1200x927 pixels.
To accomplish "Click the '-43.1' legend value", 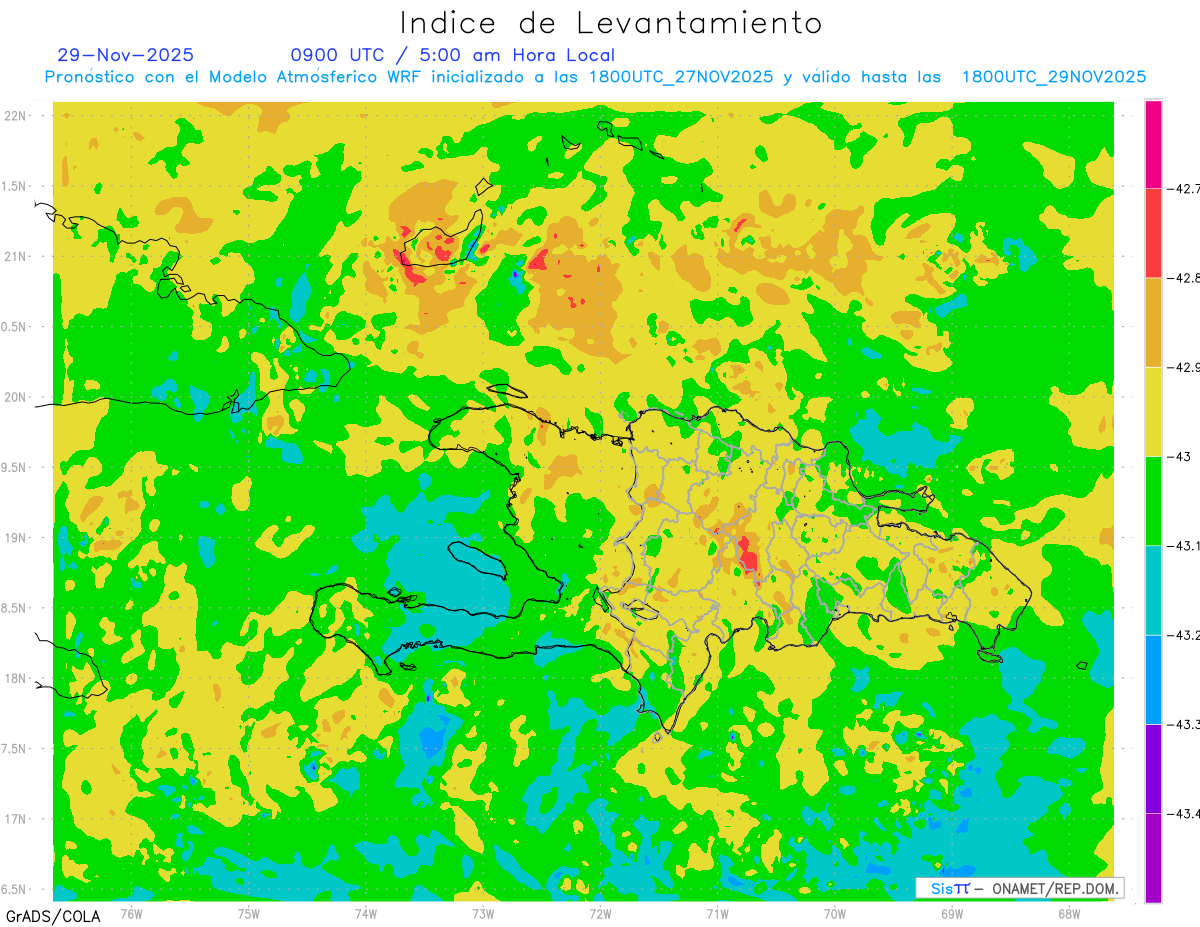I will click(1183, 546).
